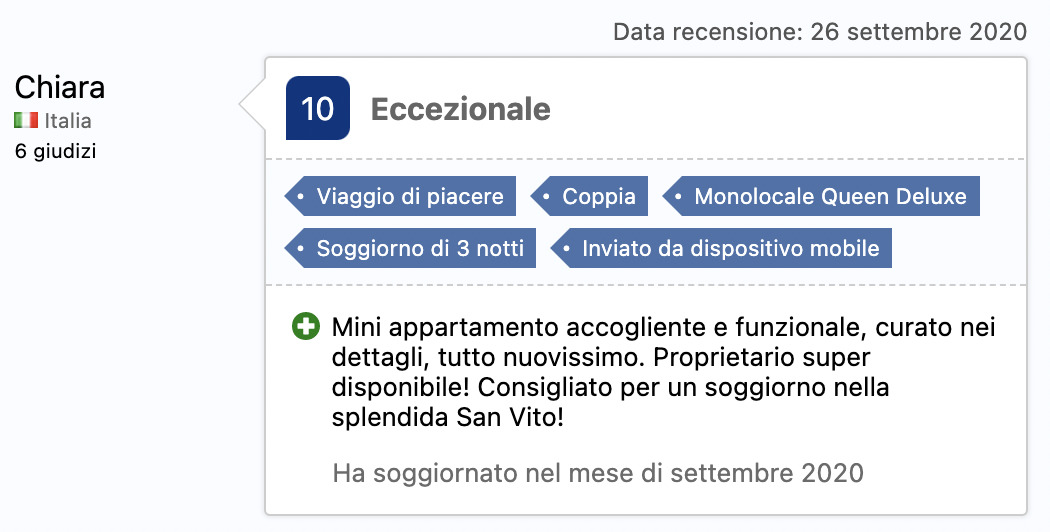
Task: Click the blue score badge showing 10
Action: (317, 108)
